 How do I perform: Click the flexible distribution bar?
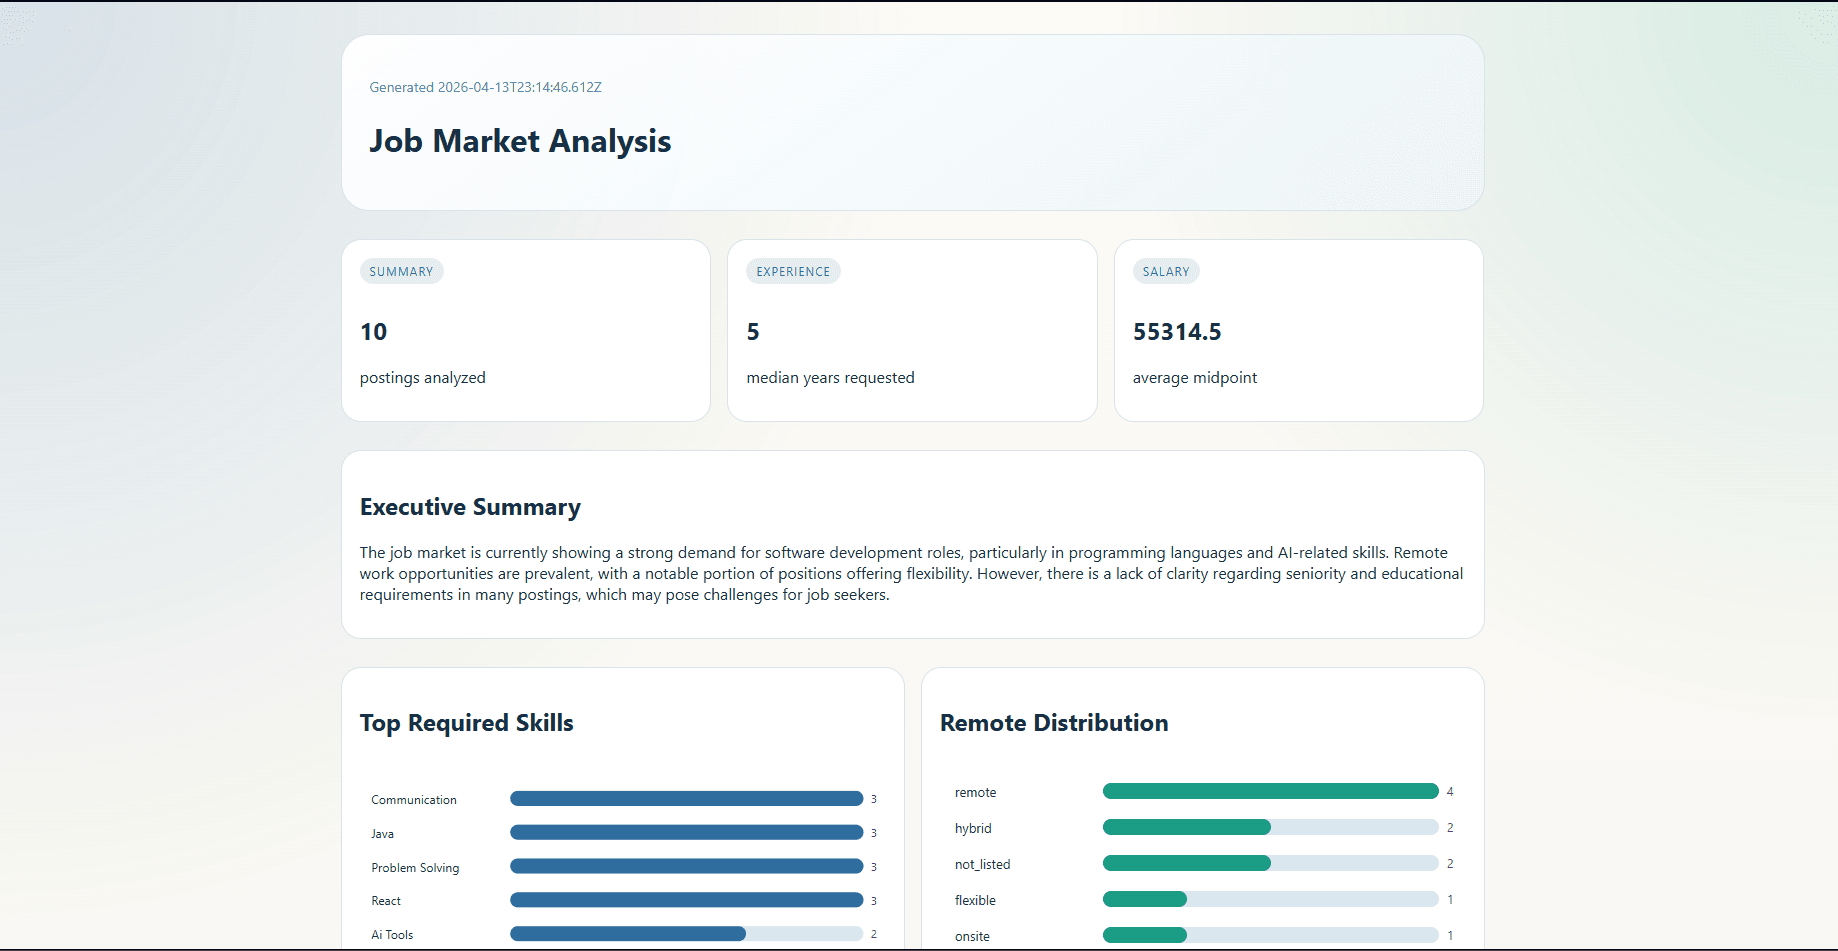1270,899
